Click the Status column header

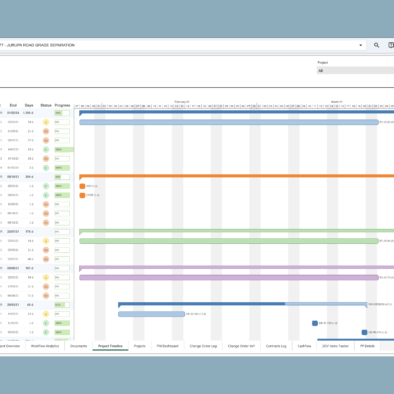click(x=46, y=105)
